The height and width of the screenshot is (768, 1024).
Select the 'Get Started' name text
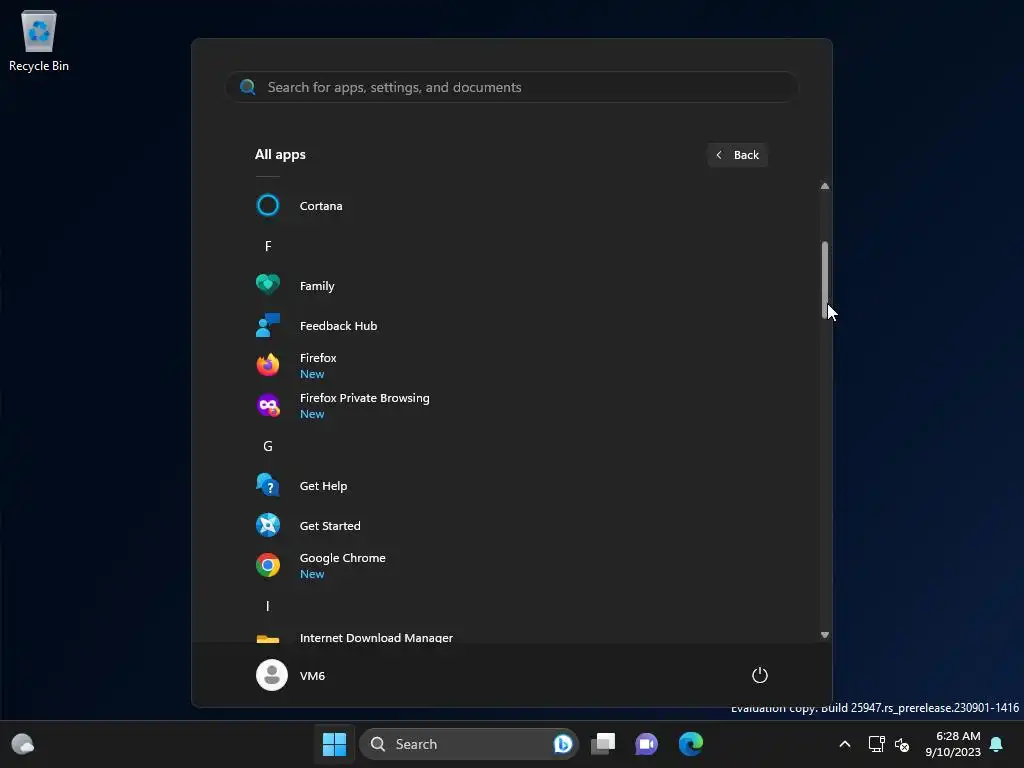click(330, 526)
